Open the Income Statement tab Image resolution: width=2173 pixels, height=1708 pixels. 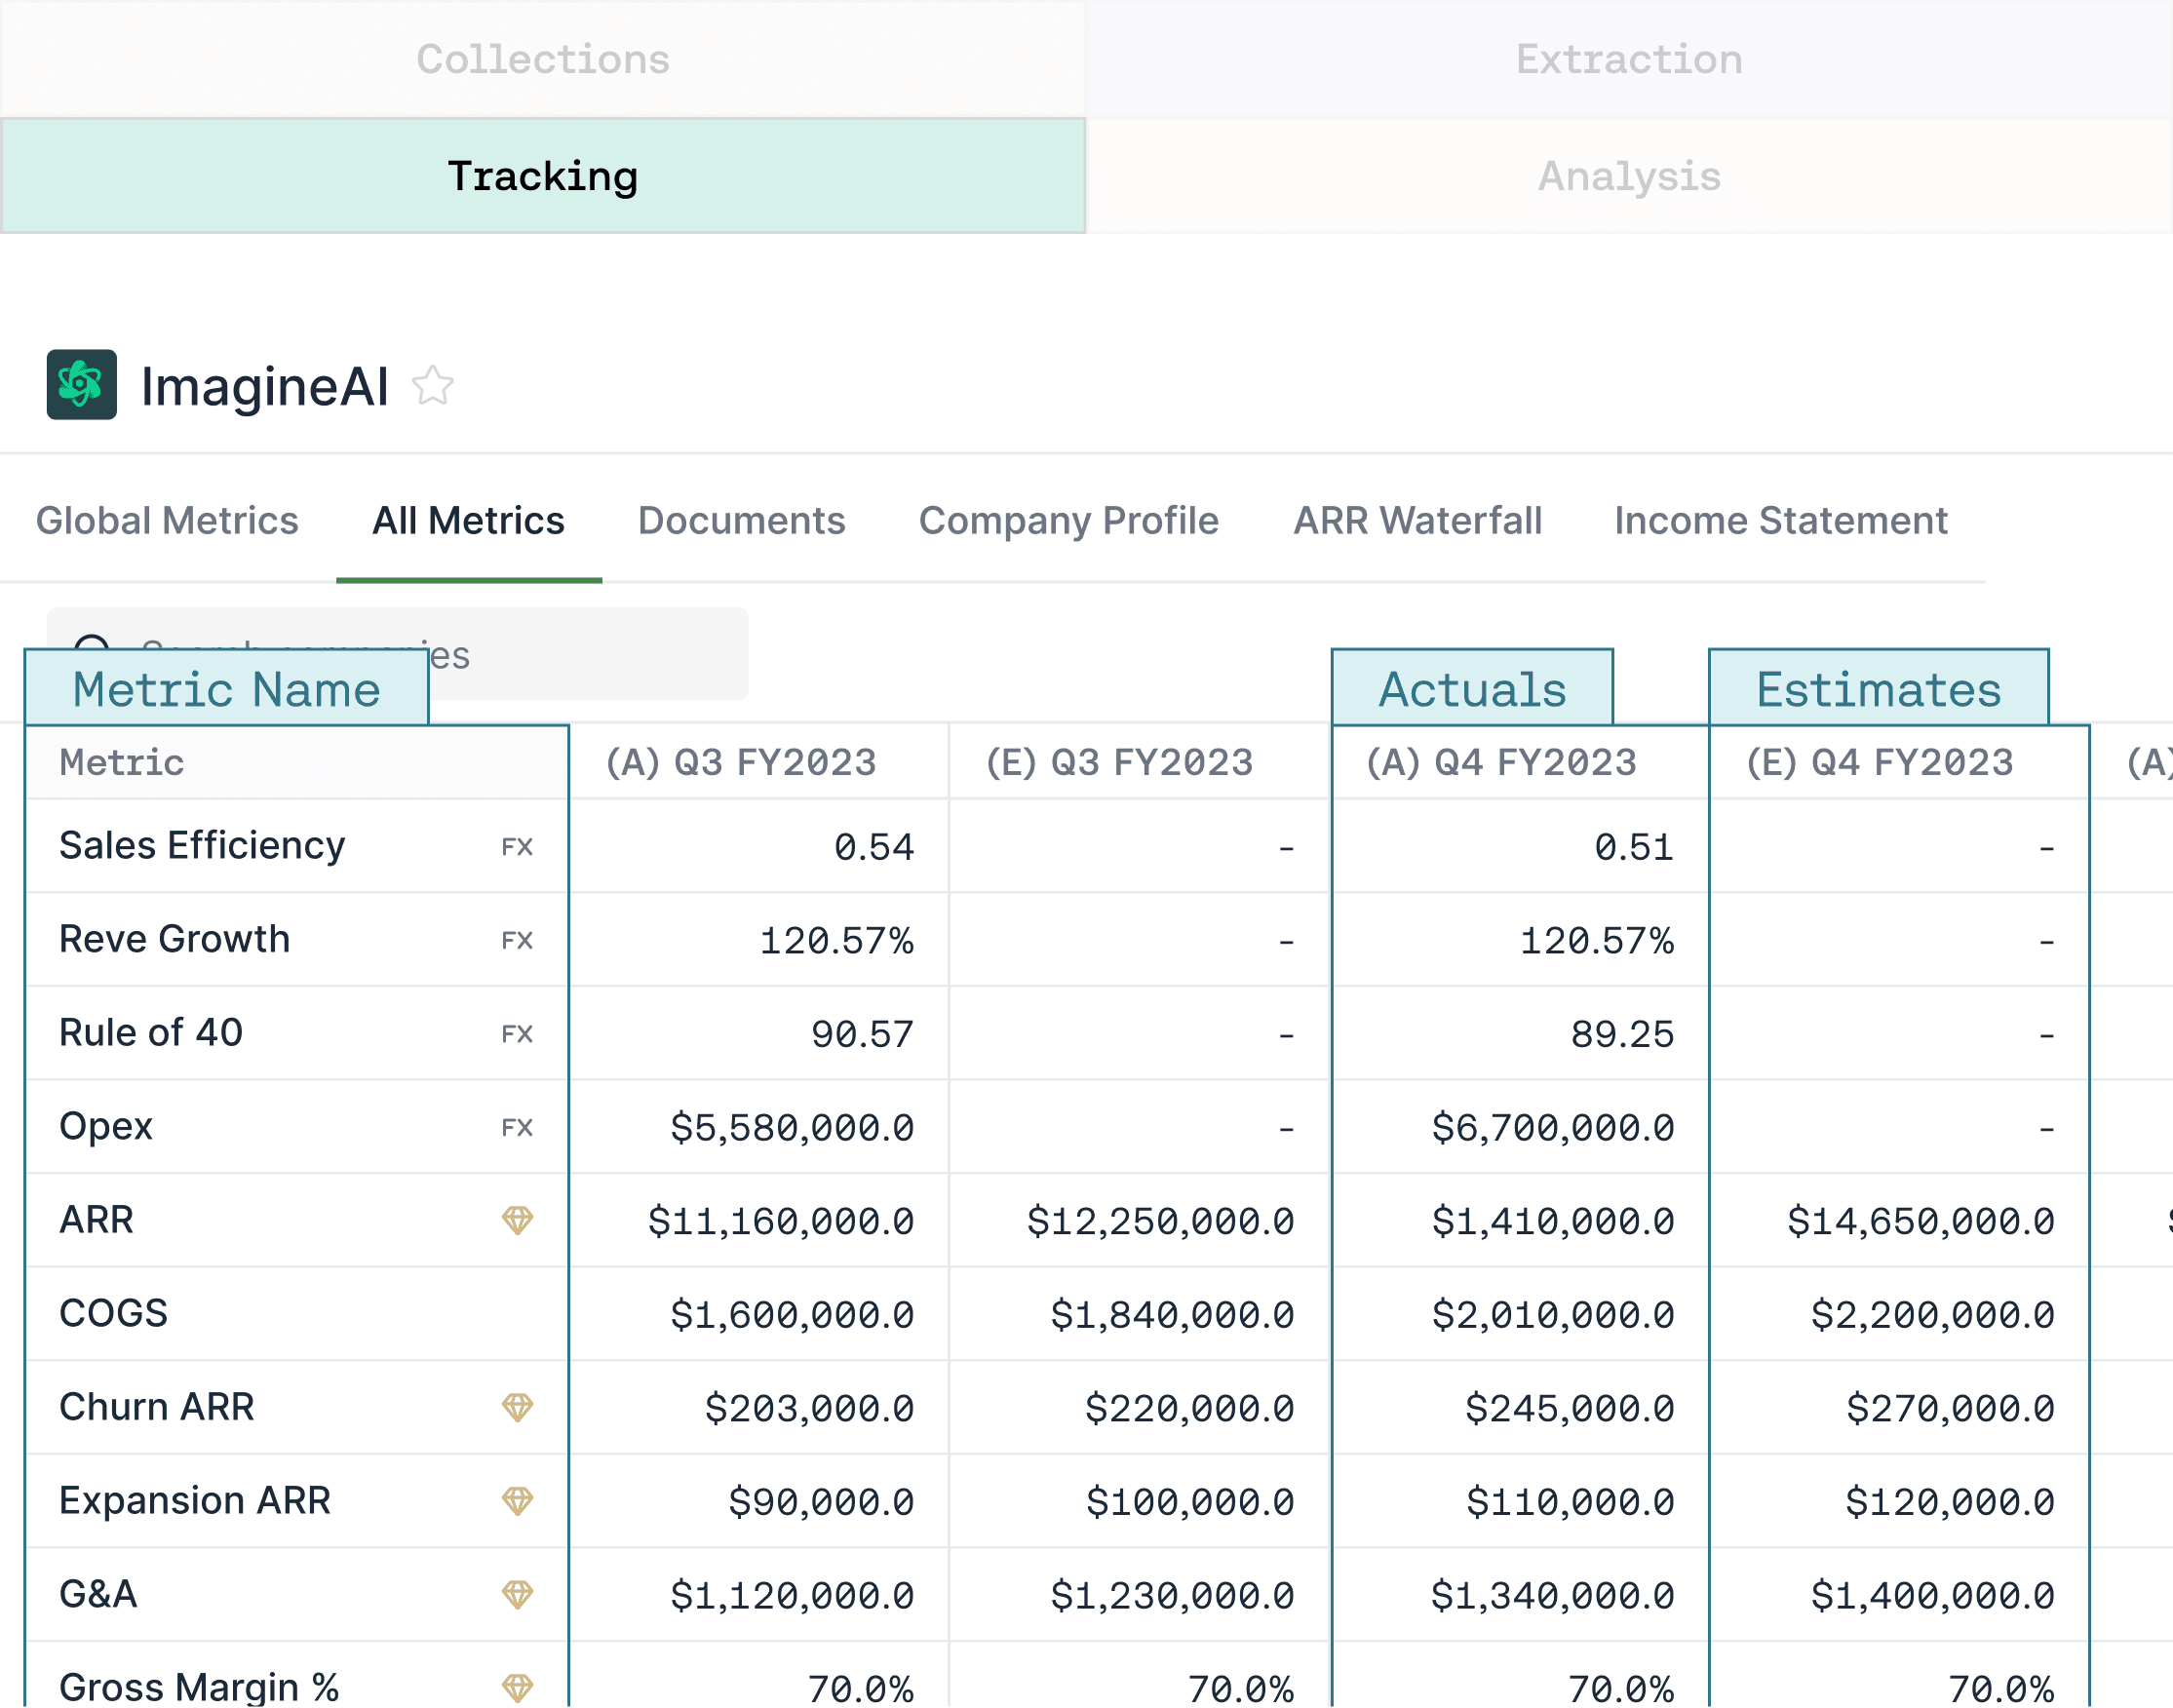click(1780, 521)
